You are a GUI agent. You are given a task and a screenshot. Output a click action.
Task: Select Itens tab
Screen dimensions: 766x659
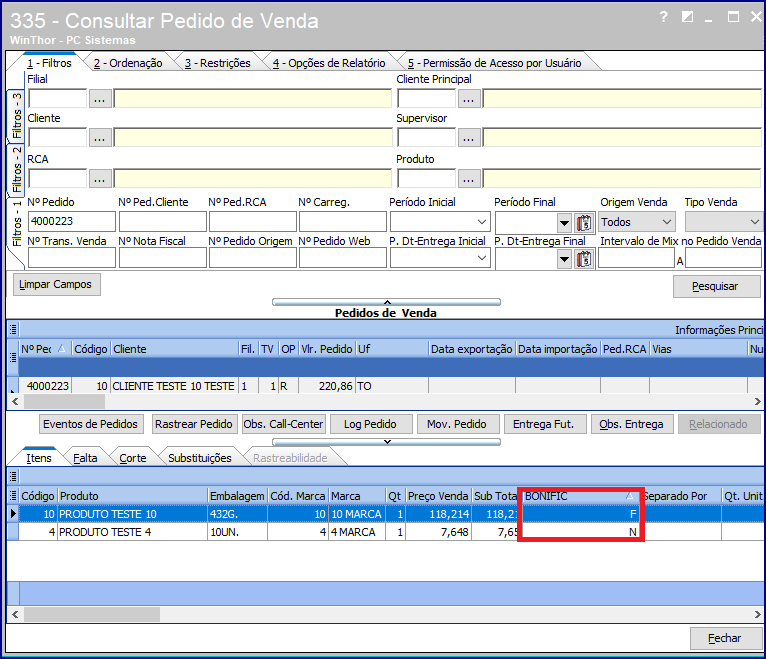coord(39,458)
